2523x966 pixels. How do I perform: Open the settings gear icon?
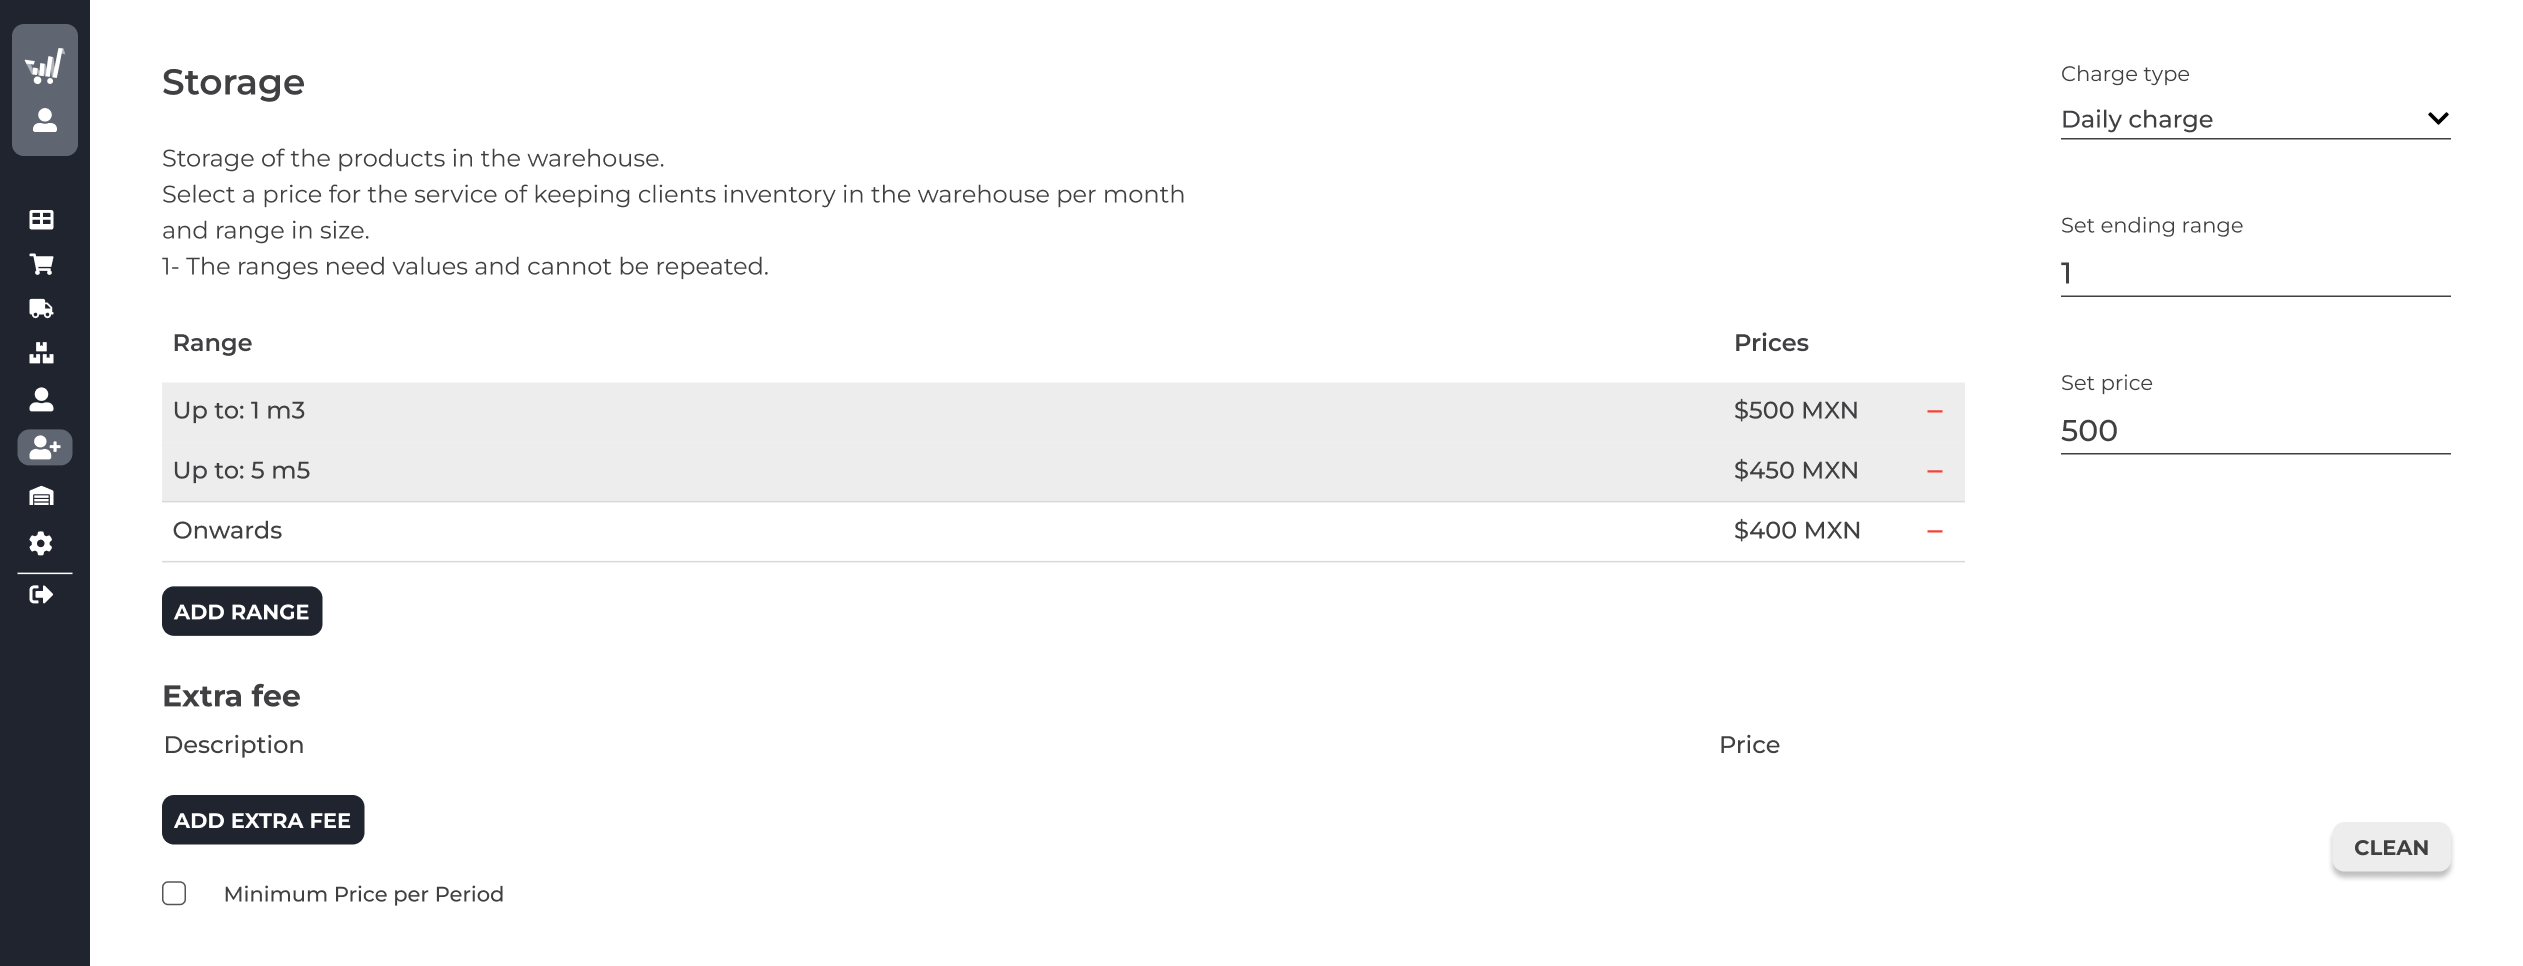point(41,543)
